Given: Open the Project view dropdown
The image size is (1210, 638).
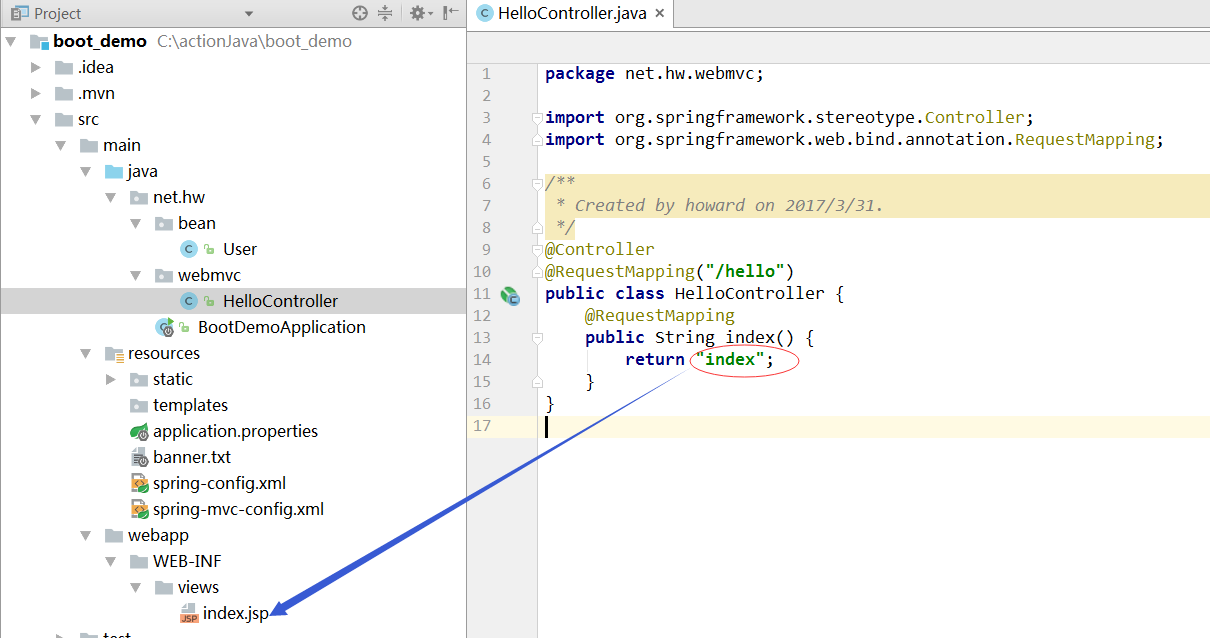Looking at the screenshot, I should pyautogui.click(x=249, y=14).
